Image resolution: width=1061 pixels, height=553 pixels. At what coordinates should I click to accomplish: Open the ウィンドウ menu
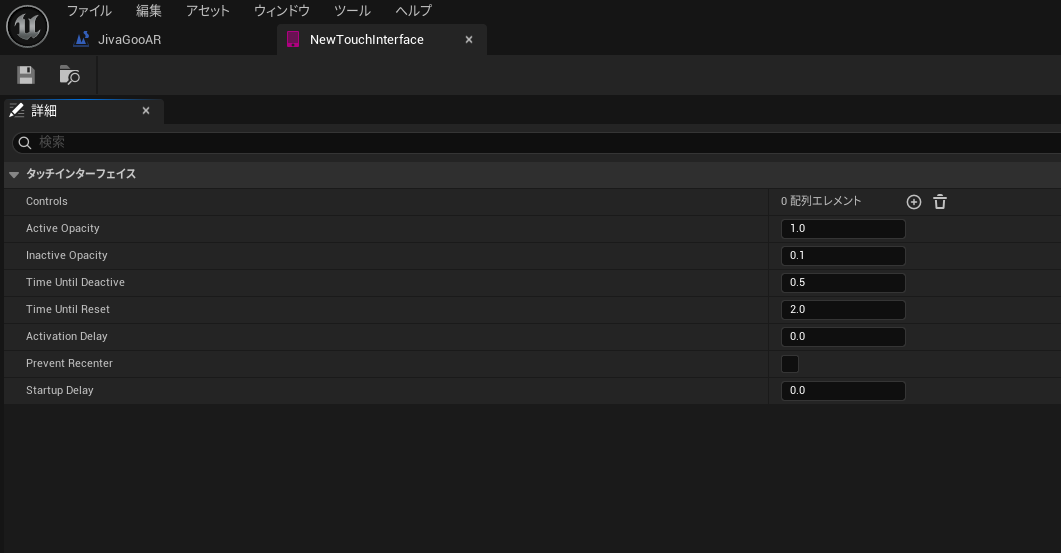(281, 11)
